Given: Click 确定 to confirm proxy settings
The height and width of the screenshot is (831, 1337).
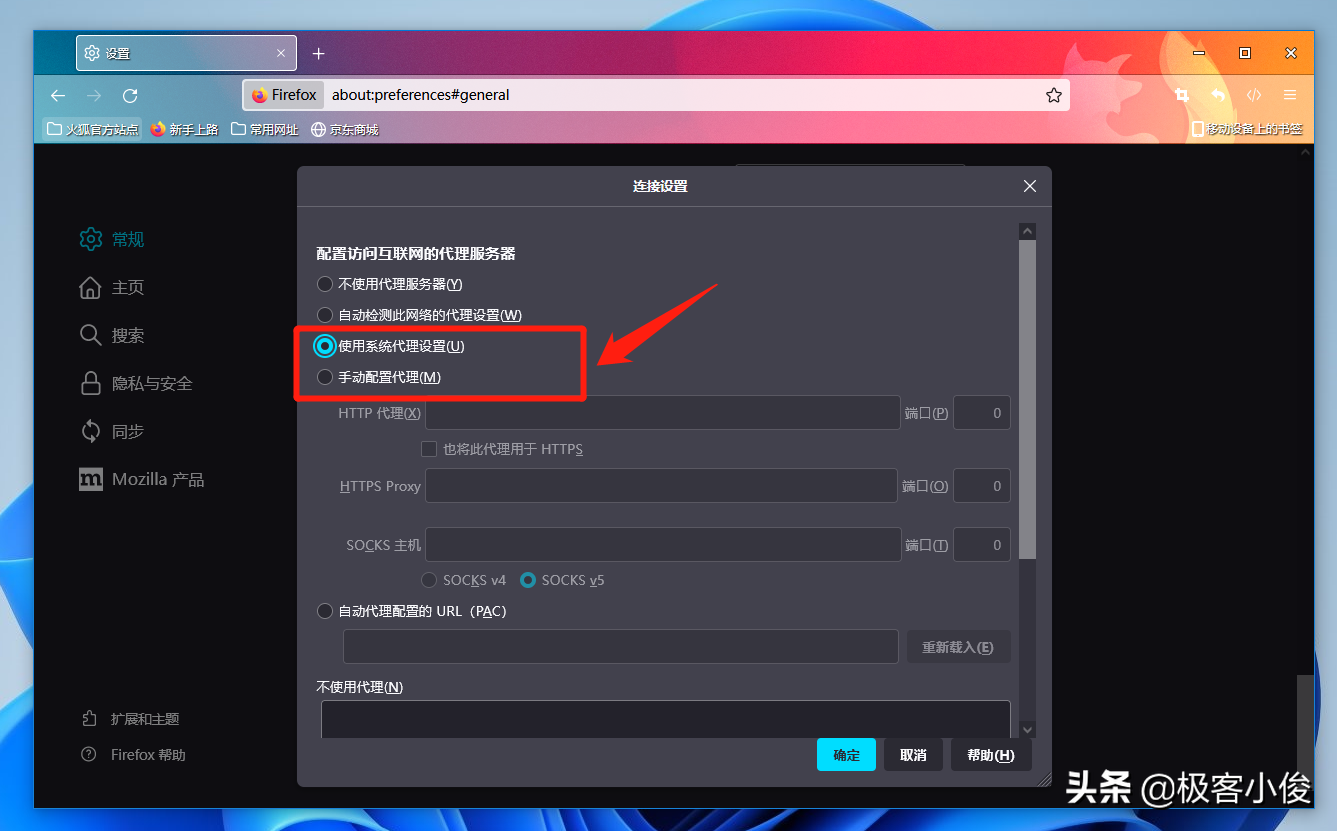Looking at the screenshot, I should [846, 755].
